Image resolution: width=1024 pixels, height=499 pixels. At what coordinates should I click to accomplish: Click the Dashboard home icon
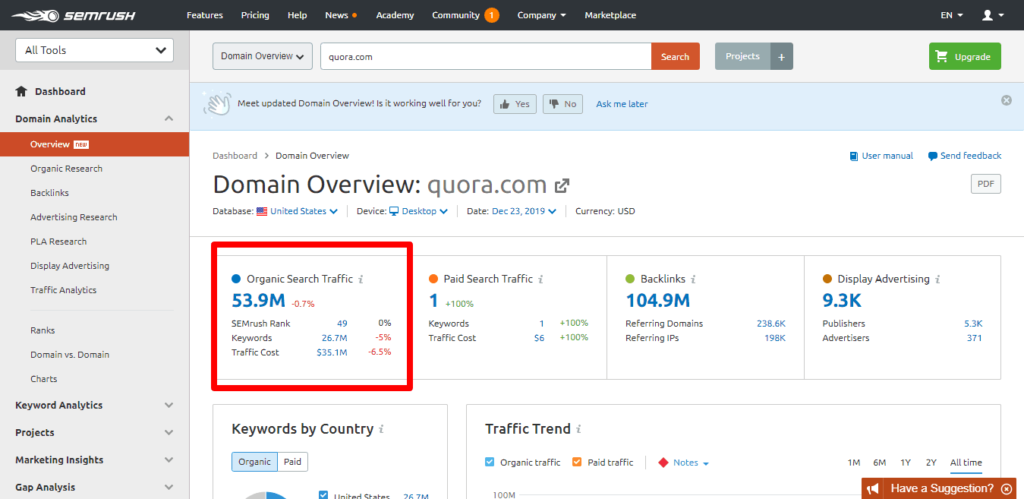pyautogui.click(x=22, y=91)
